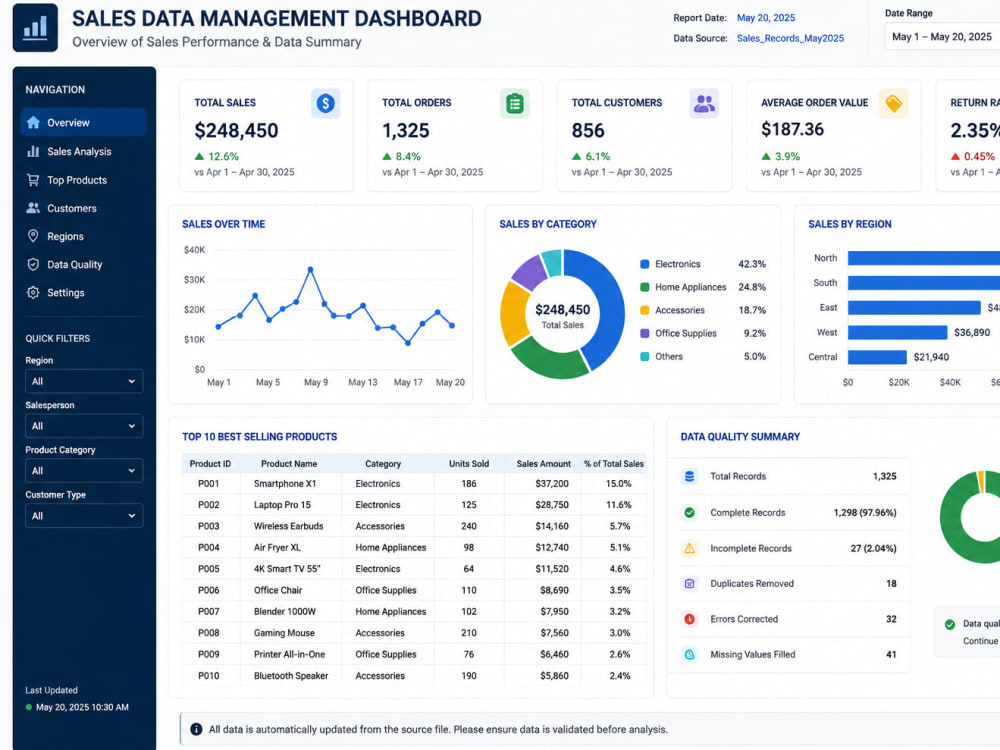Click the info icon in the footer notice

coord(196,729)
